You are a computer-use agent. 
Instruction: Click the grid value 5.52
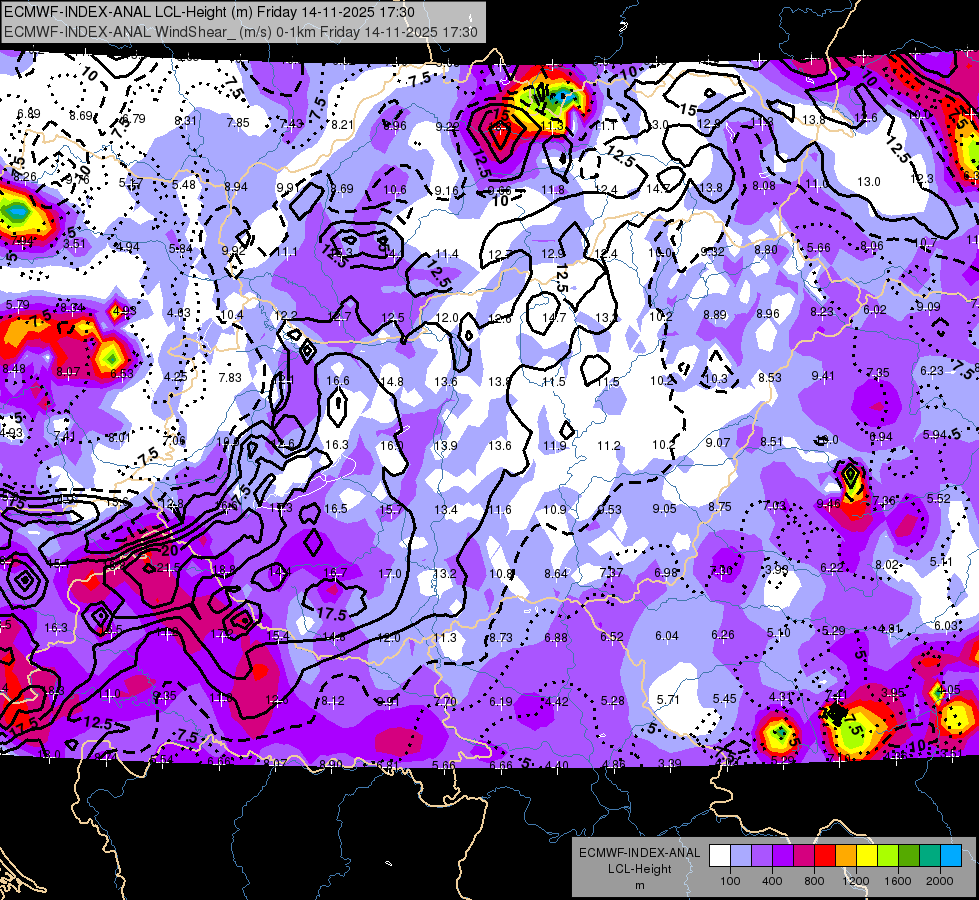[x=938, y=498]
